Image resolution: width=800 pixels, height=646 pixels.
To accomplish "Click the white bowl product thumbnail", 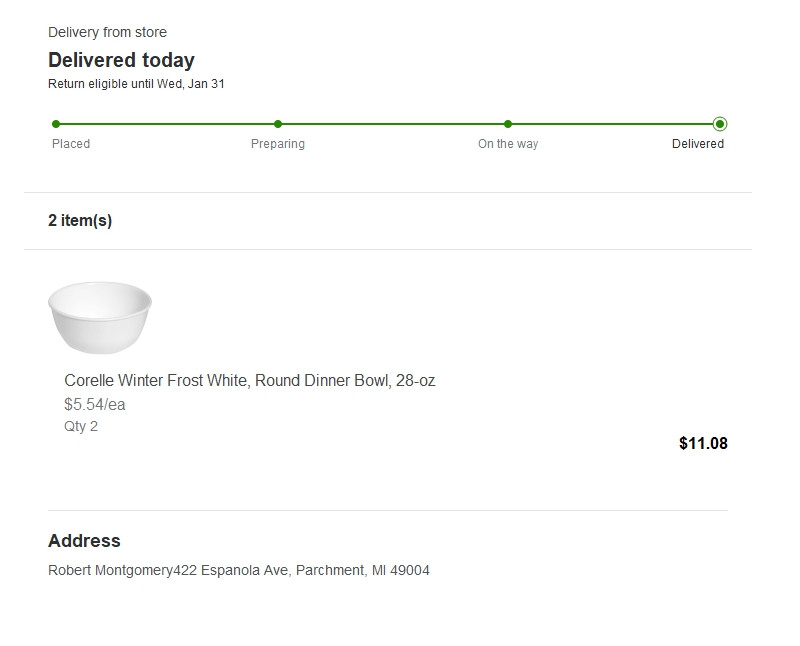I will 100,317.
